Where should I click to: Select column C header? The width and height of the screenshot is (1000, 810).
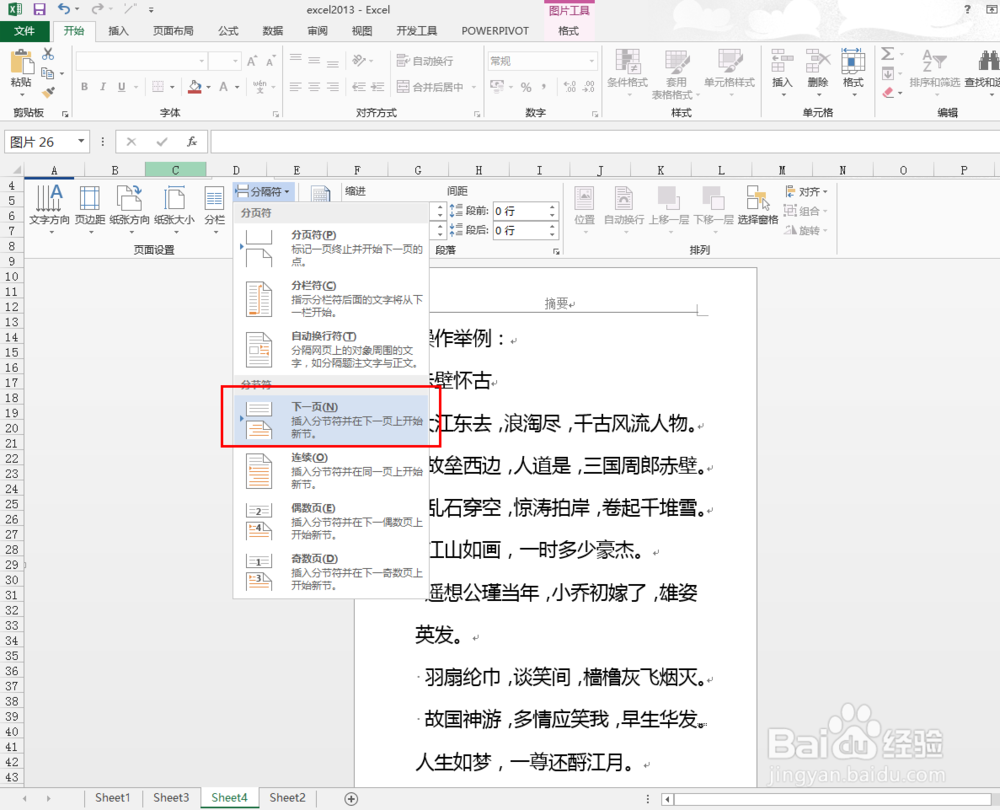point(175,170)
